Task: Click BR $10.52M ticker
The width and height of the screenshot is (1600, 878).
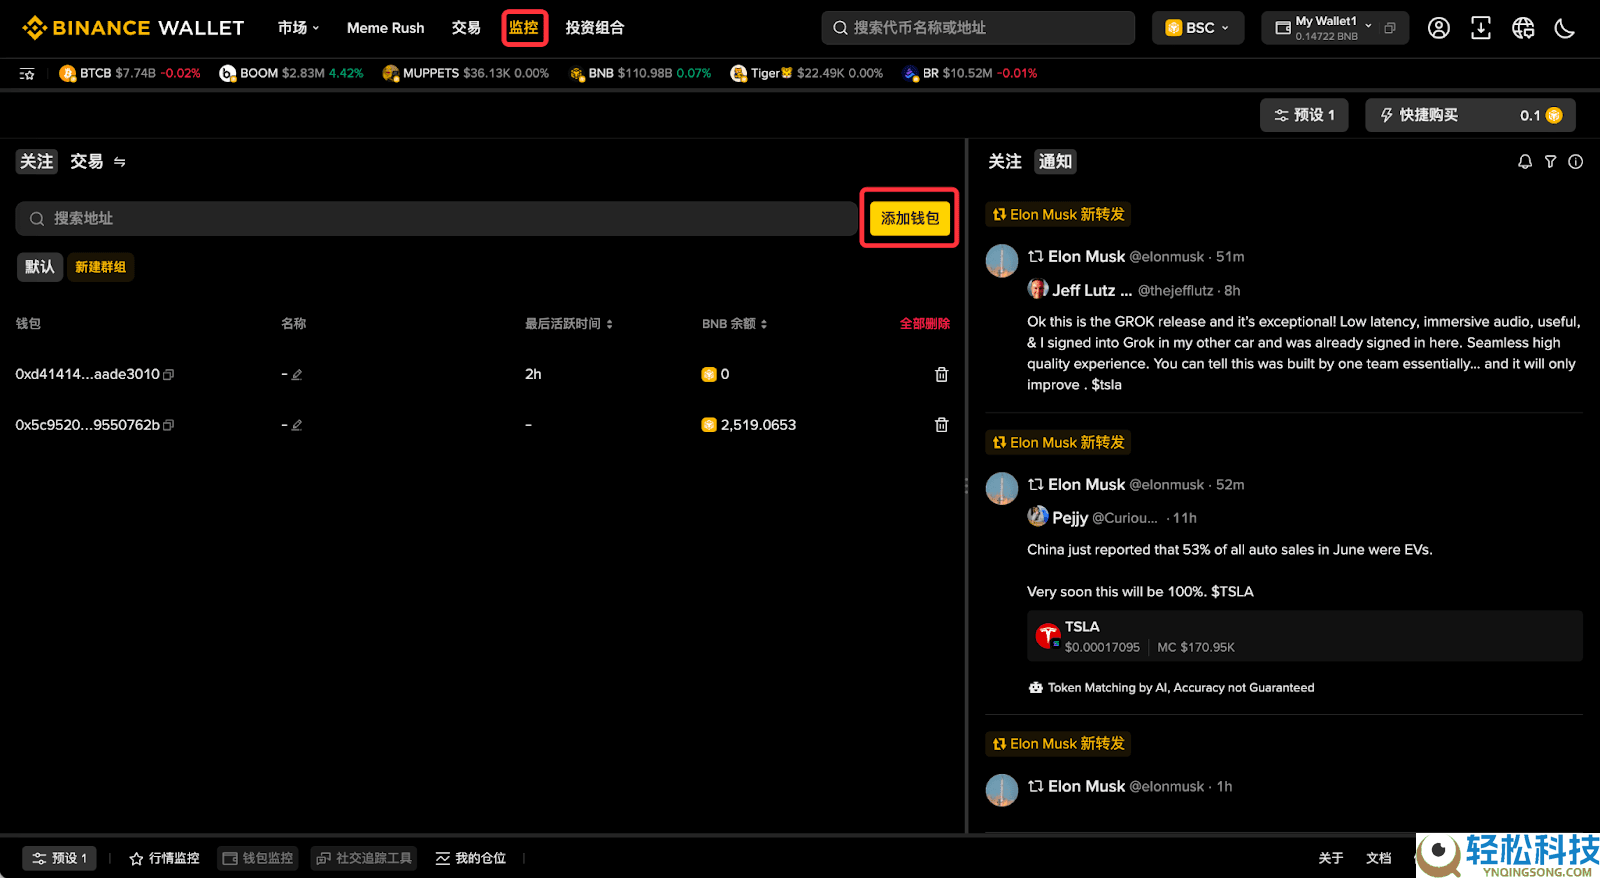Action: 970,73
